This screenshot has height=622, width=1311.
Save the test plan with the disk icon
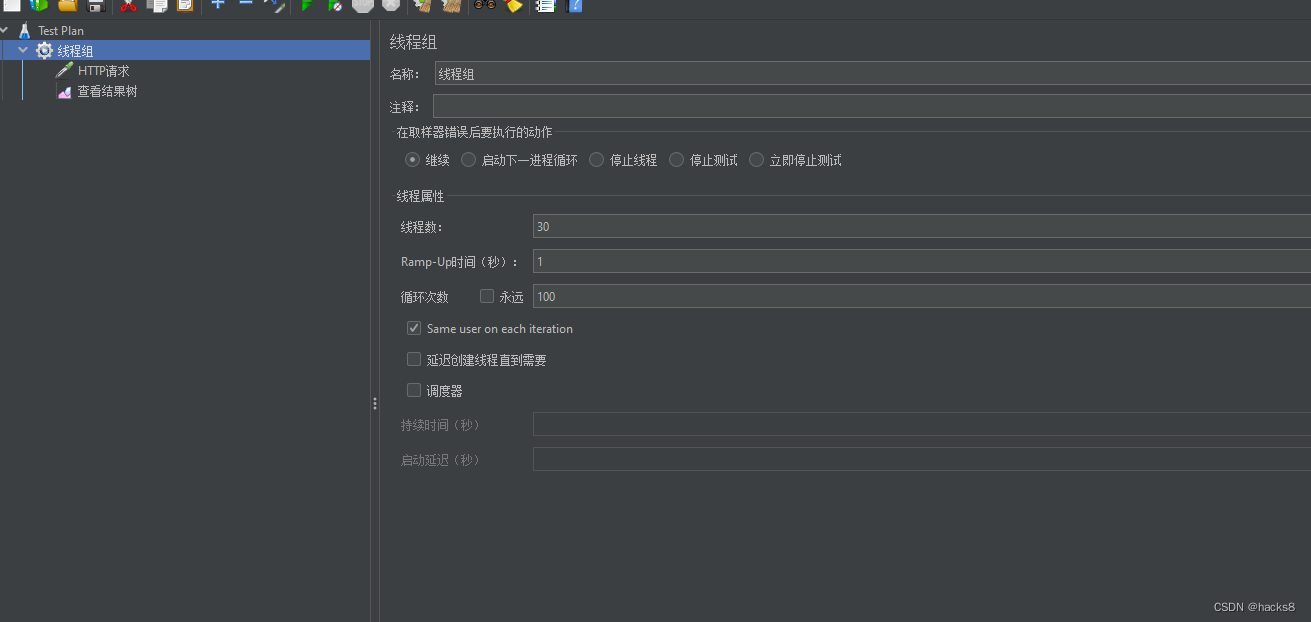[x=96, y=5]
